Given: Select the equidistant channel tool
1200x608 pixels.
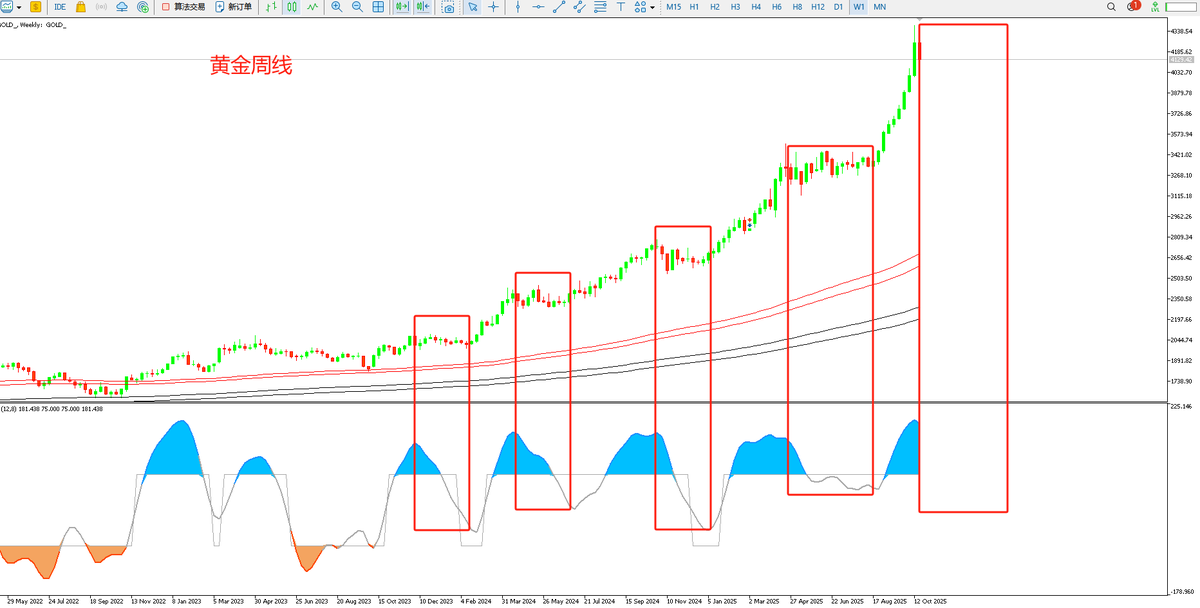Looking at the screenshot, I should point(580,7).
